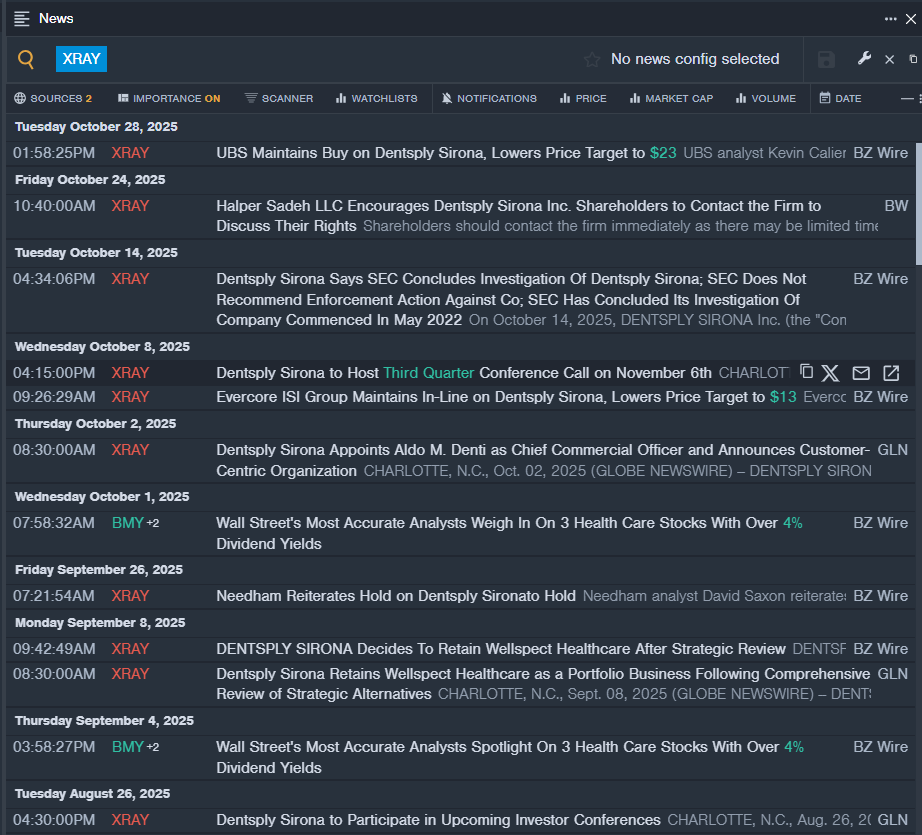
Task: Open UBS Maintains Buy on Dentsply Sirona headline
Action: [430, 153]
